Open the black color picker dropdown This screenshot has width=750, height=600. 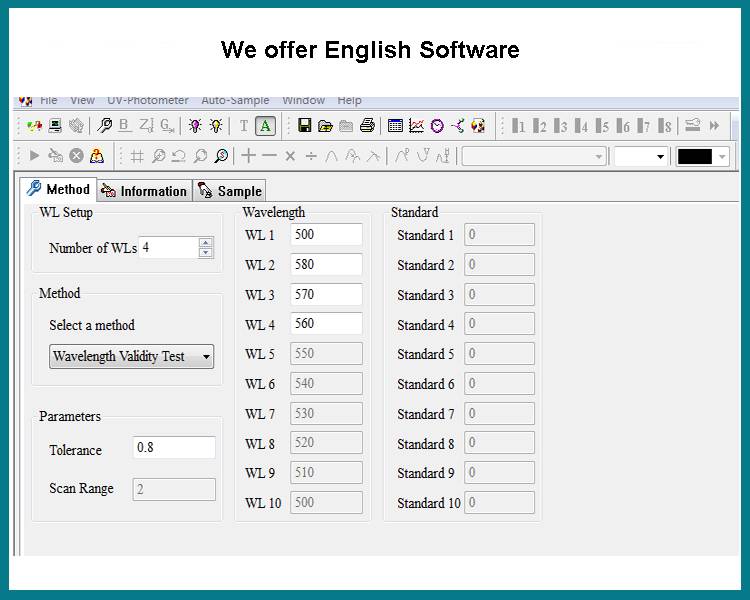[x=722, y=157]
